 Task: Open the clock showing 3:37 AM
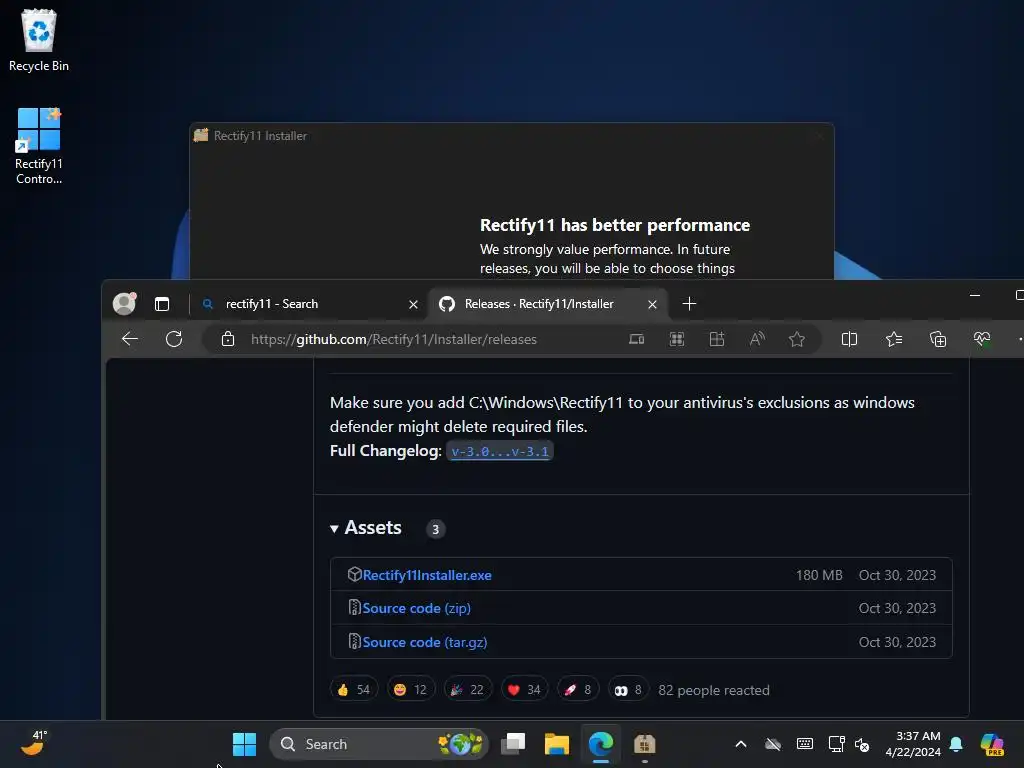912,744
